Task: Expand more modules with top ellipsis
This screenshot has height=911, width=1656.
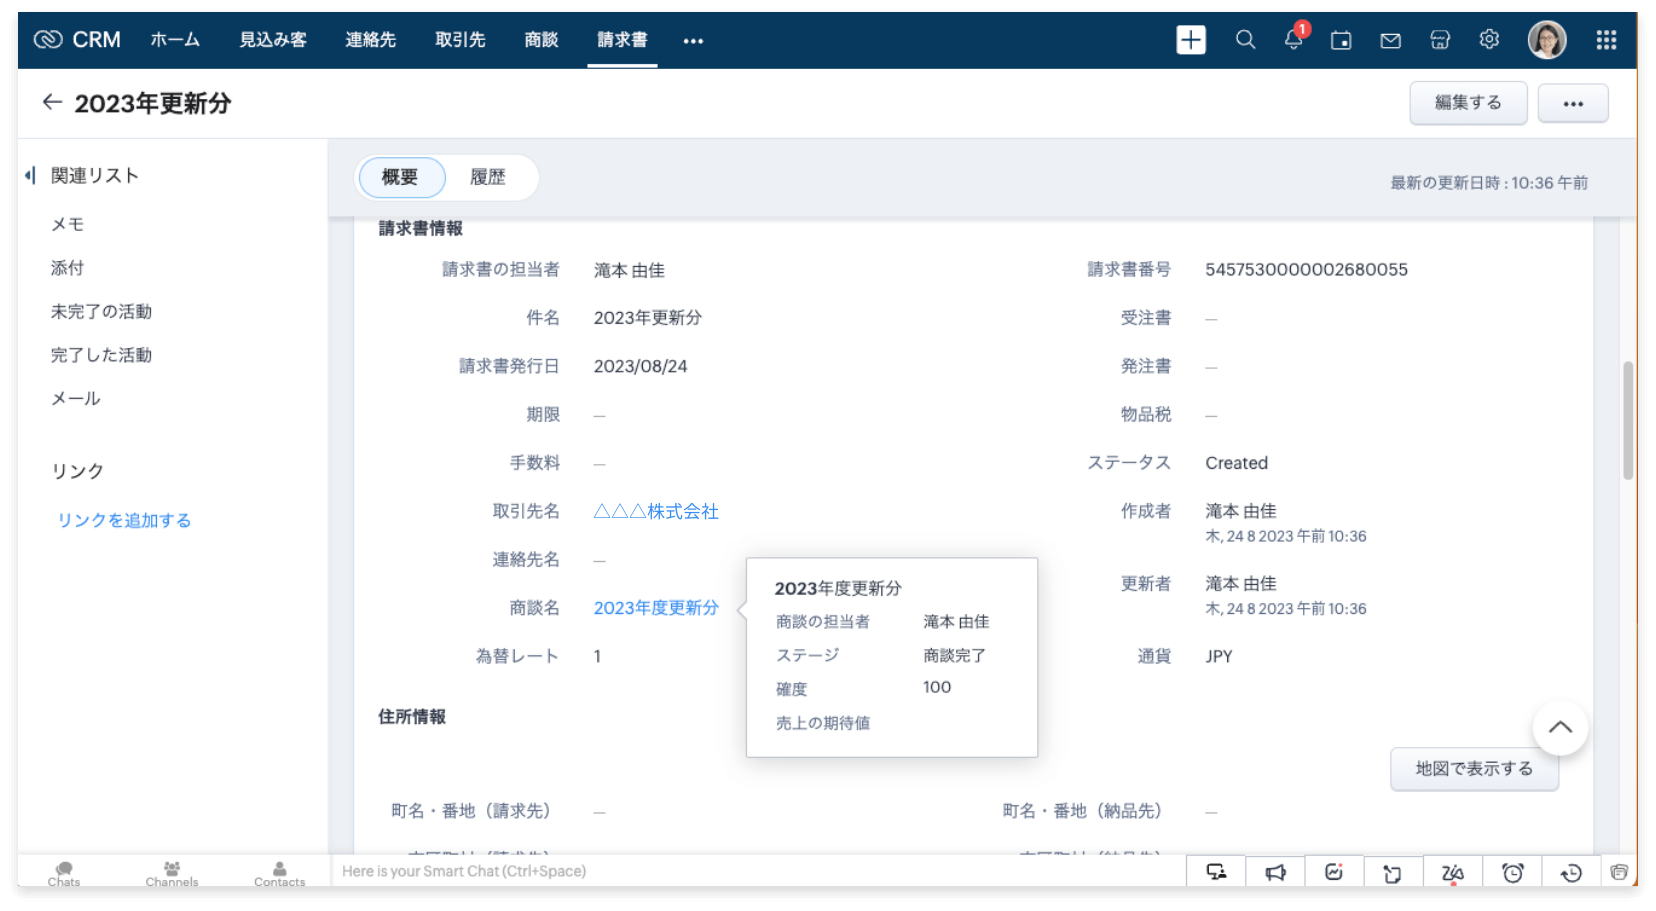Action: click(693, 41)
